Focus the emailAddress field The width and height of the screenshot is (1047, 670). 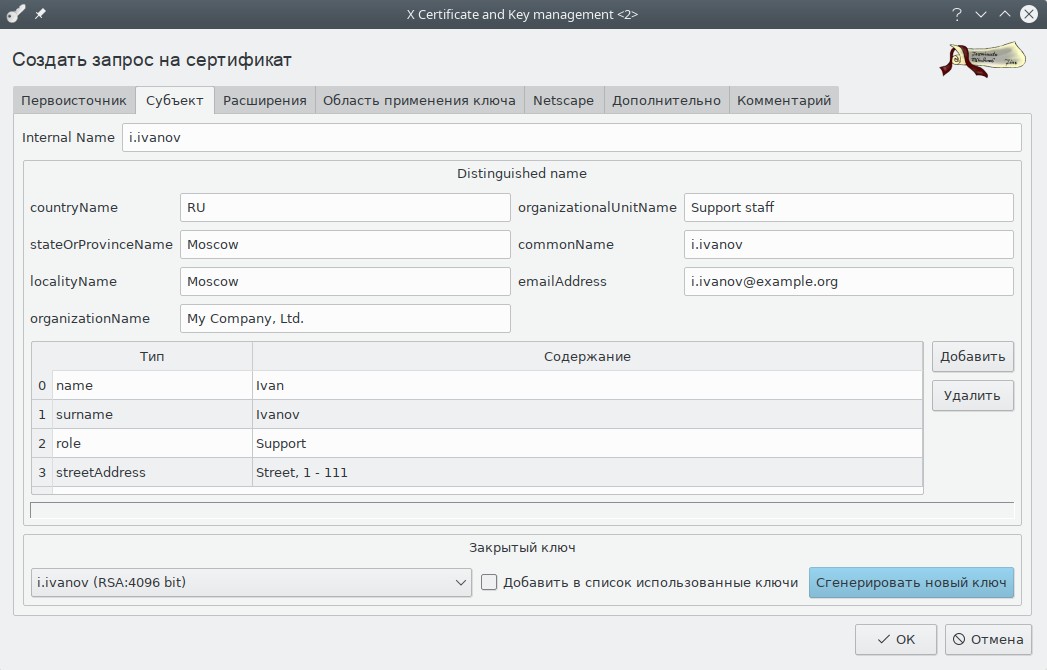point(848,282)
